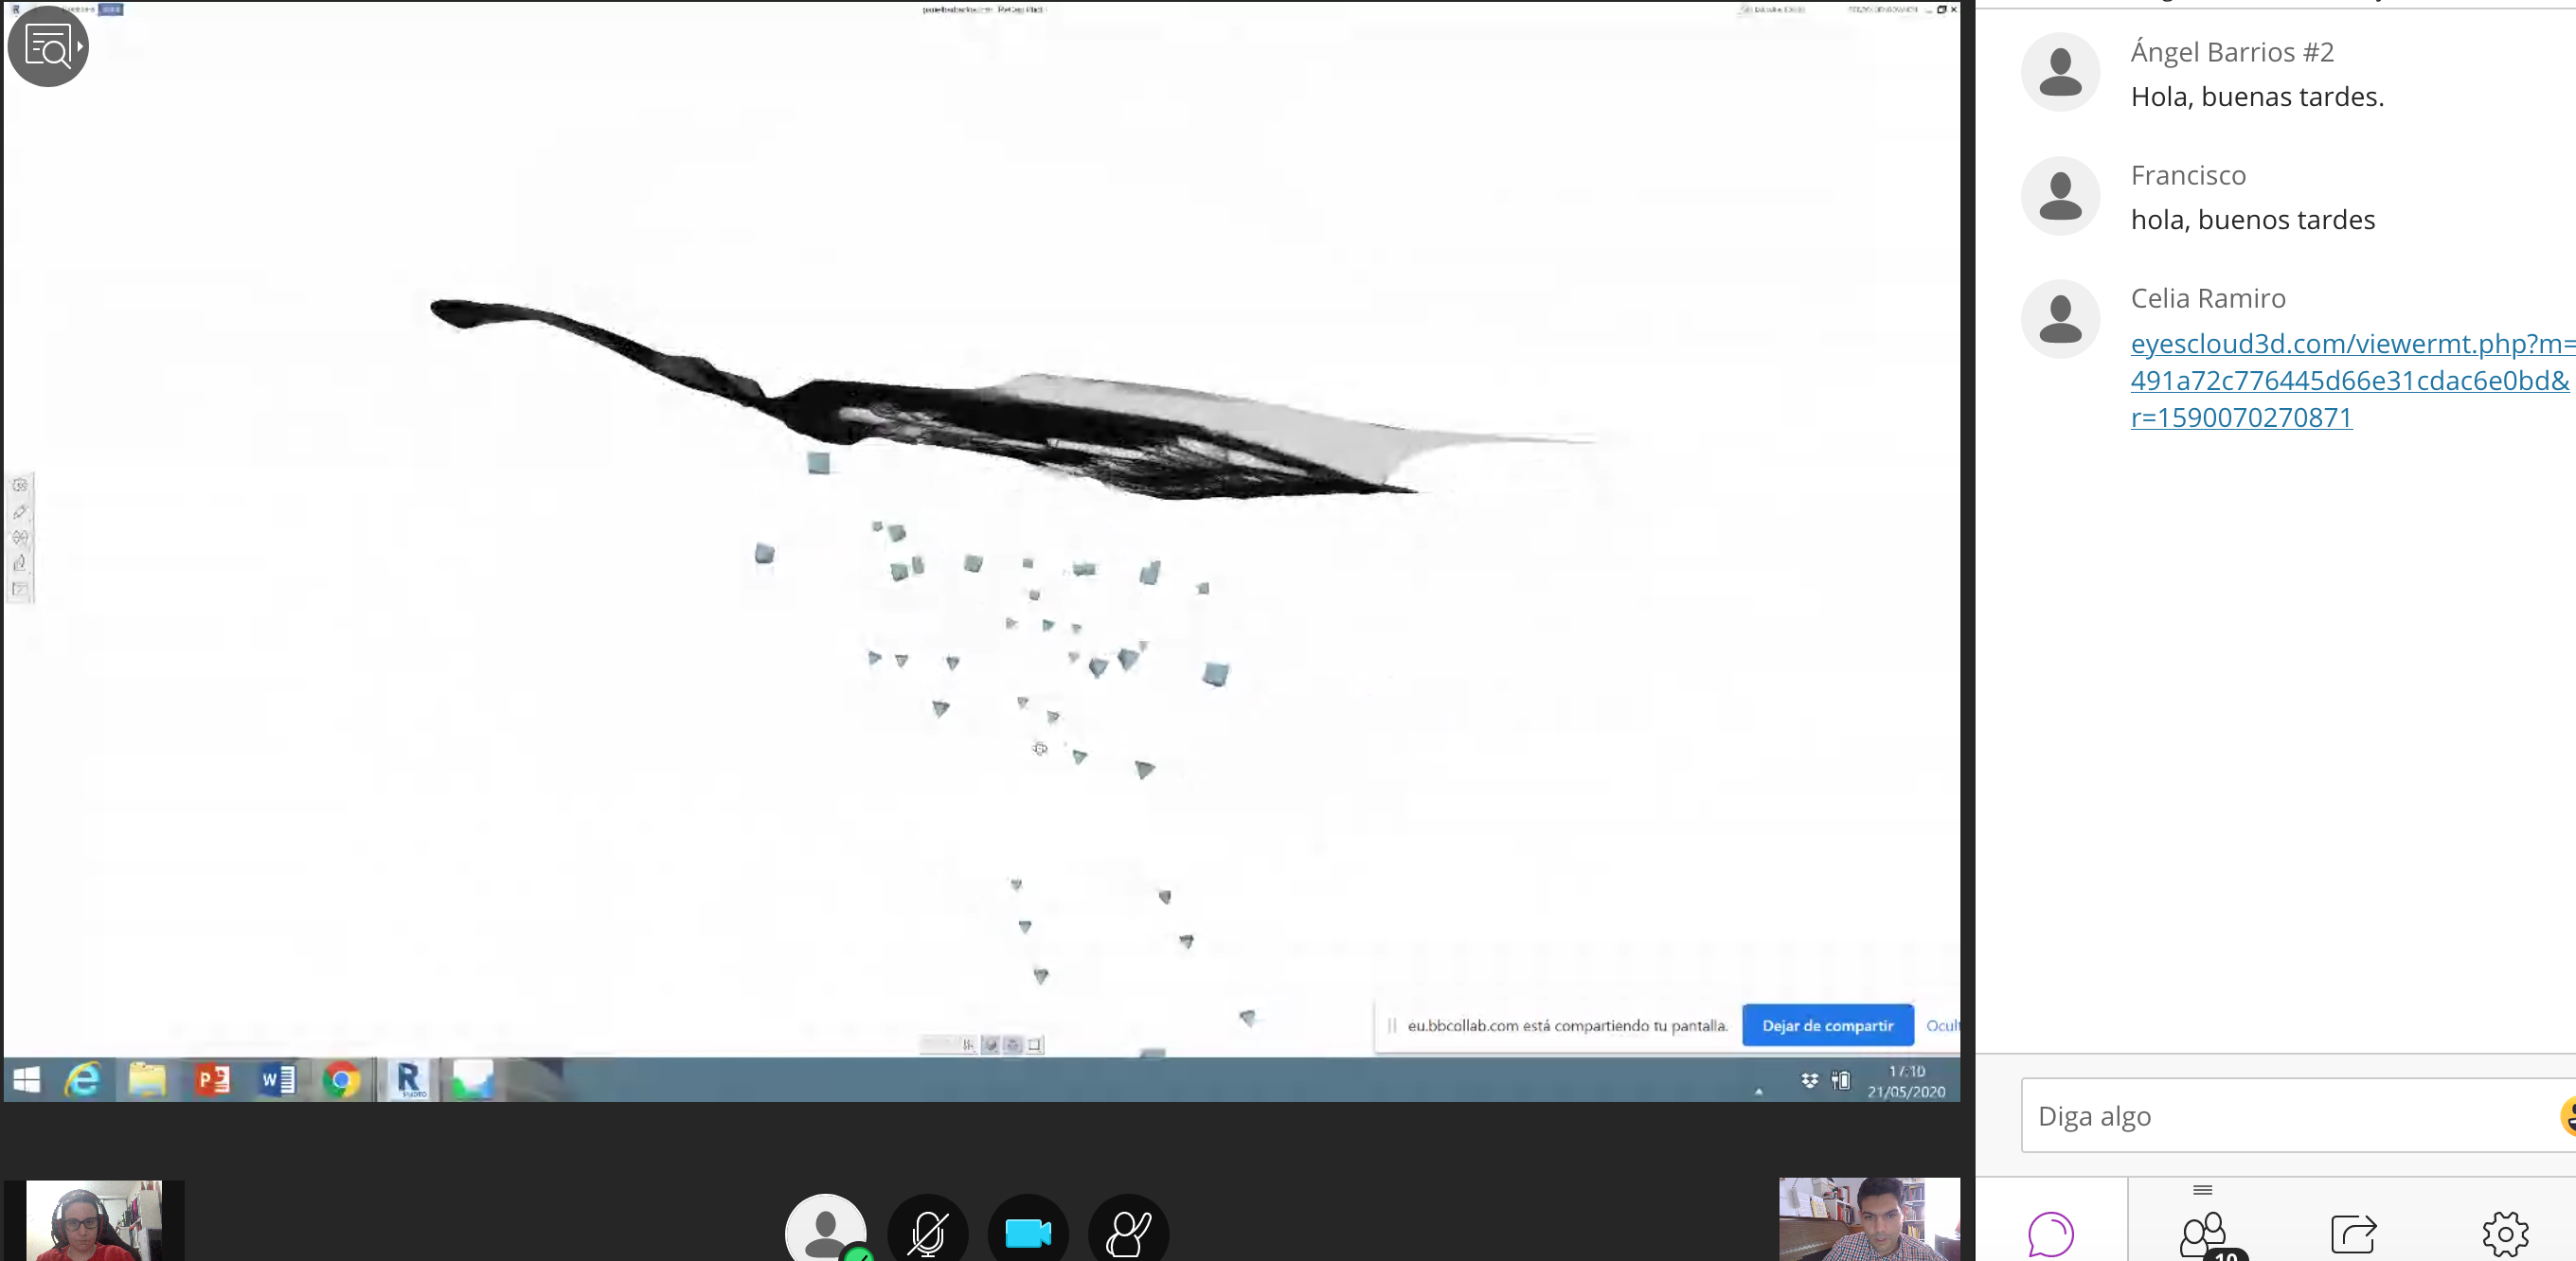Toggle the camera on in the media controls
Image resolution: width=2576 pixels, height=1261 pixels.
click(x=1028, y=1231)
